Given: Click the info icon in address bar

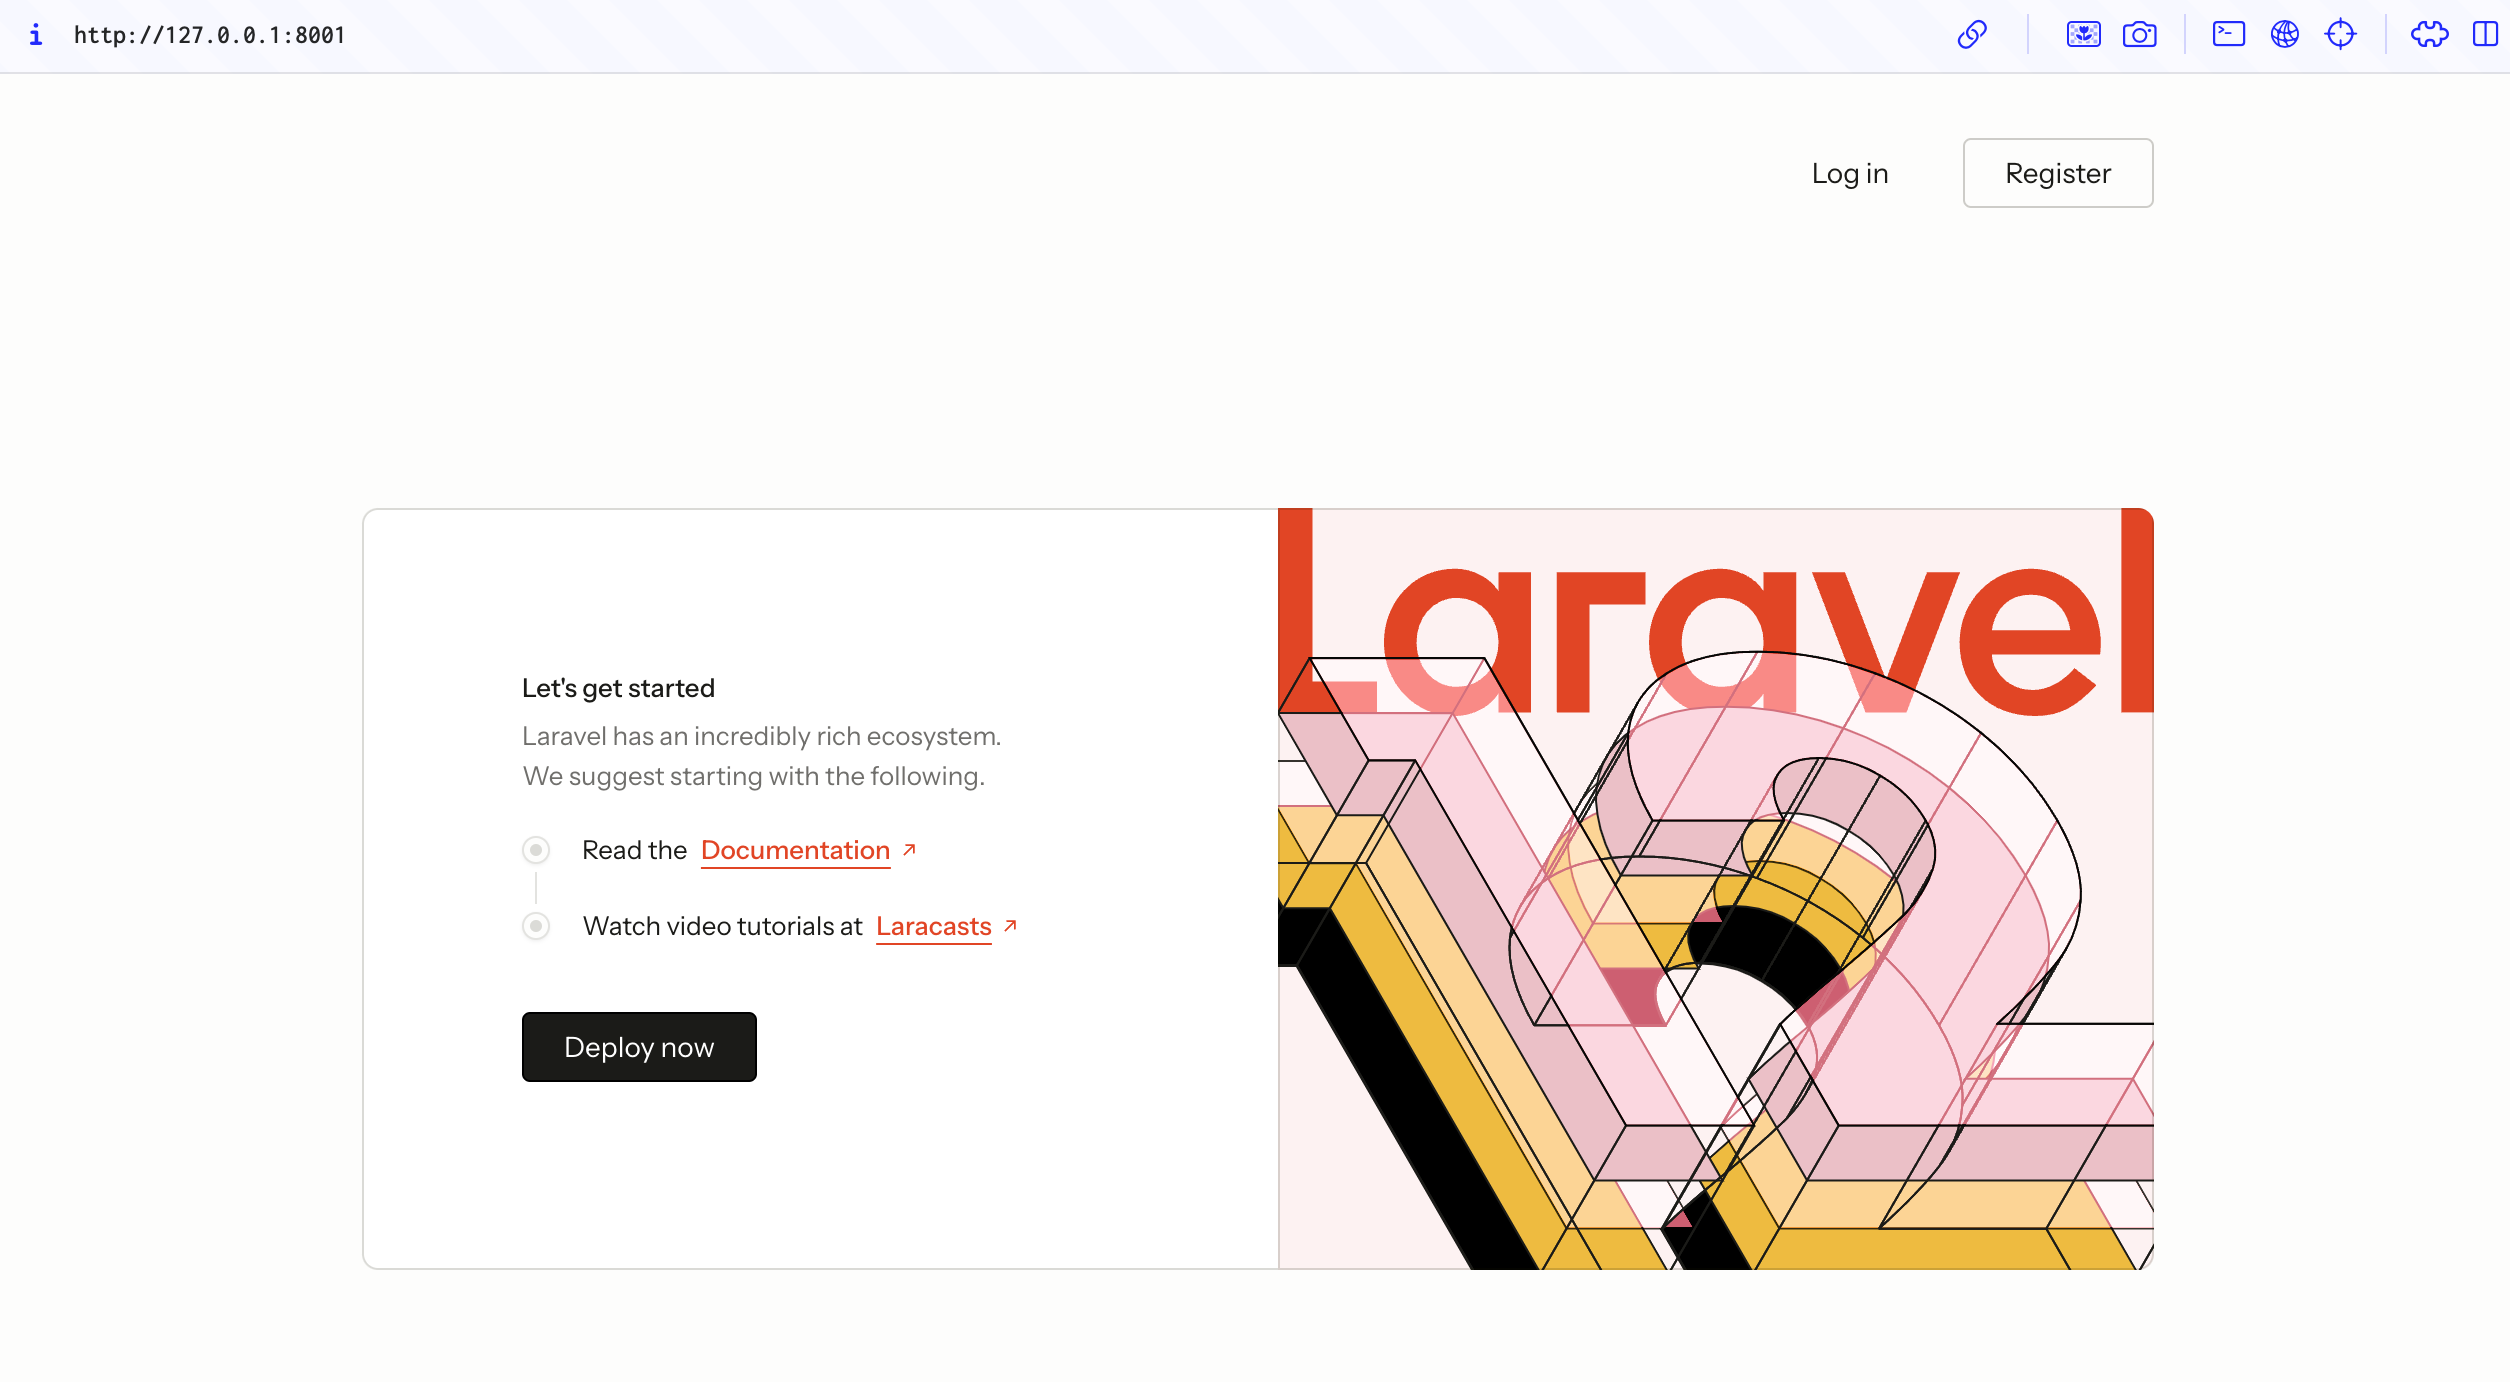Looking at the screenshot, I should [36, 34].
